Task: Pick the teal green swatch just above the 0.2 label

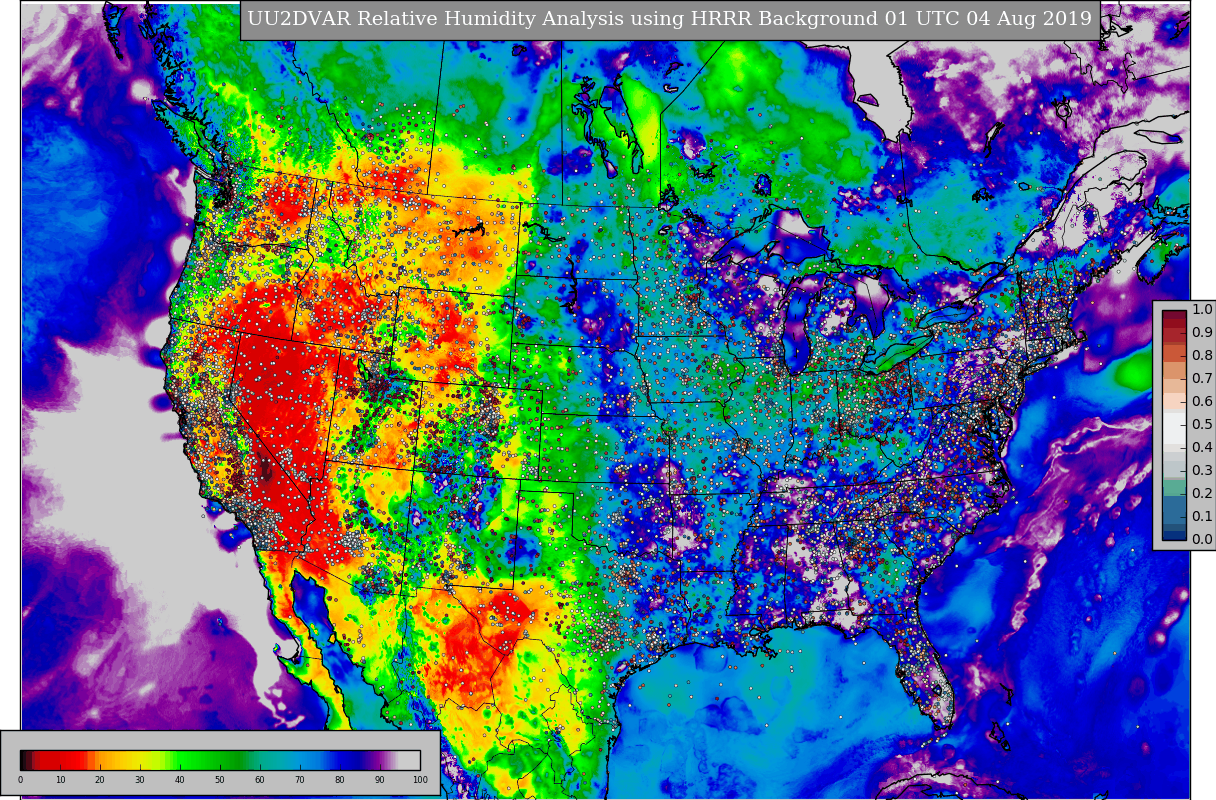Action: tap(1174, 487)
